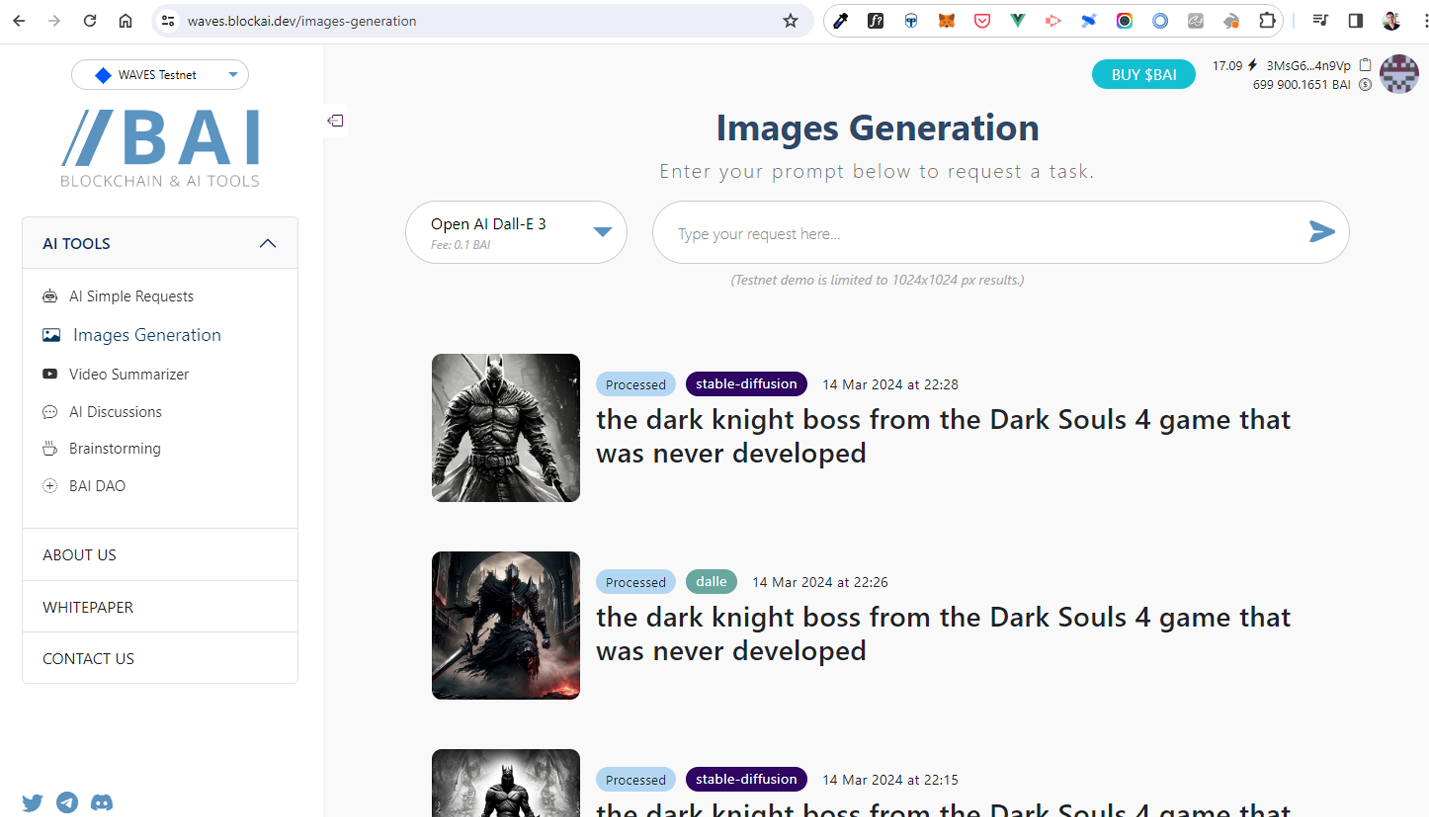Open the media control music-note icon
This screenshot has width=1429, height=817.
click(1320, 21)
